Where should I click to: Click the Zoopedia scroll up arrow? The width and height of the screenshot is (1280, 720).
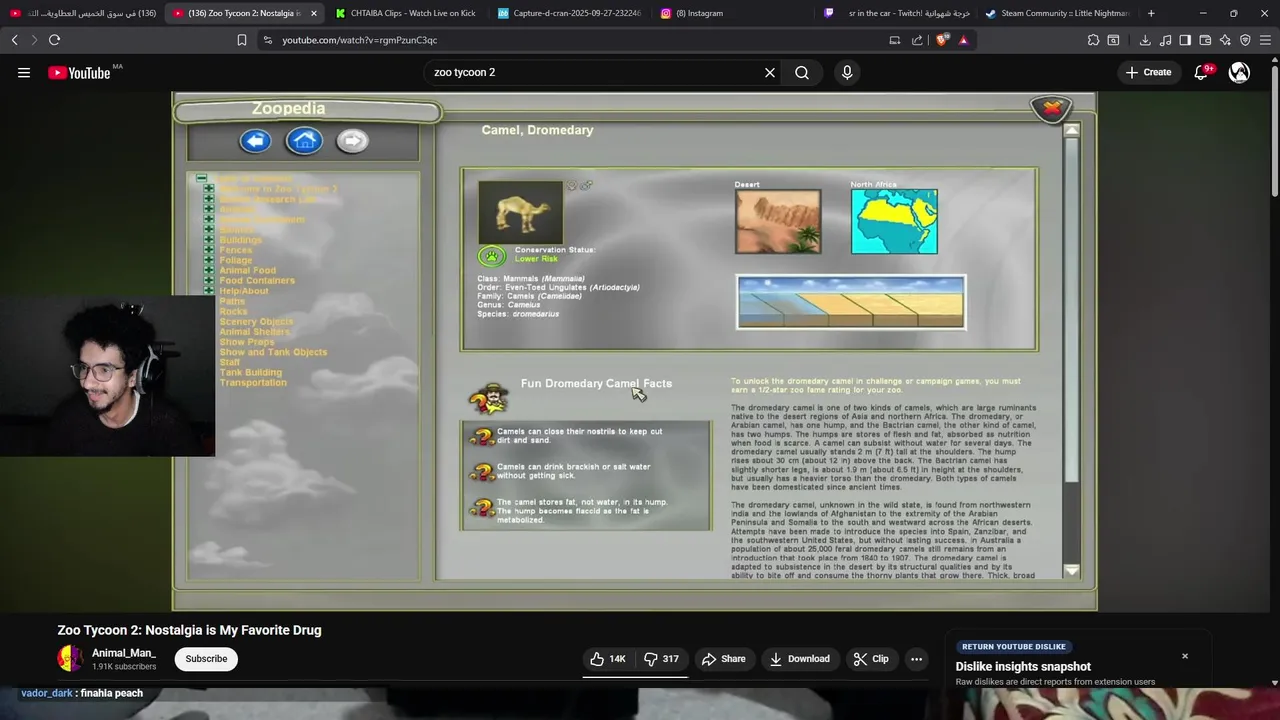[x=1072, y=130]
